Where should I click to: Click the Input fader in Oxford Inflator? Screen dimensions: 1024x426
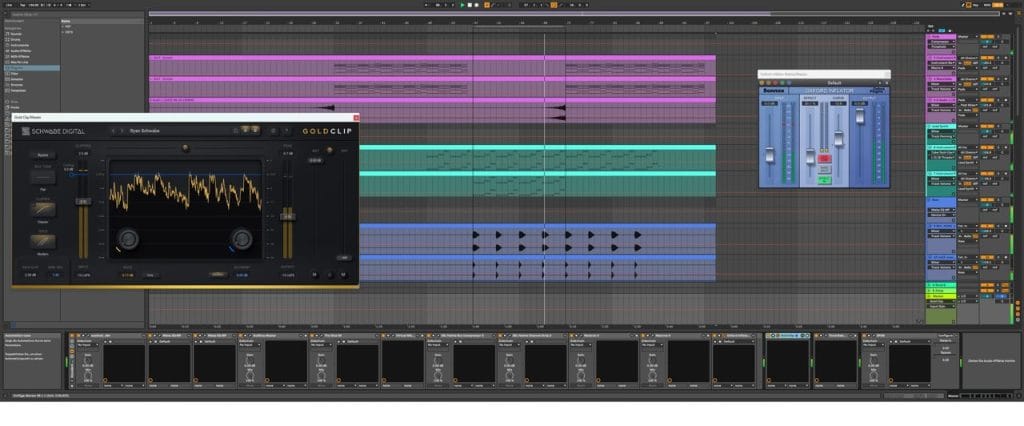pos(769,155)
